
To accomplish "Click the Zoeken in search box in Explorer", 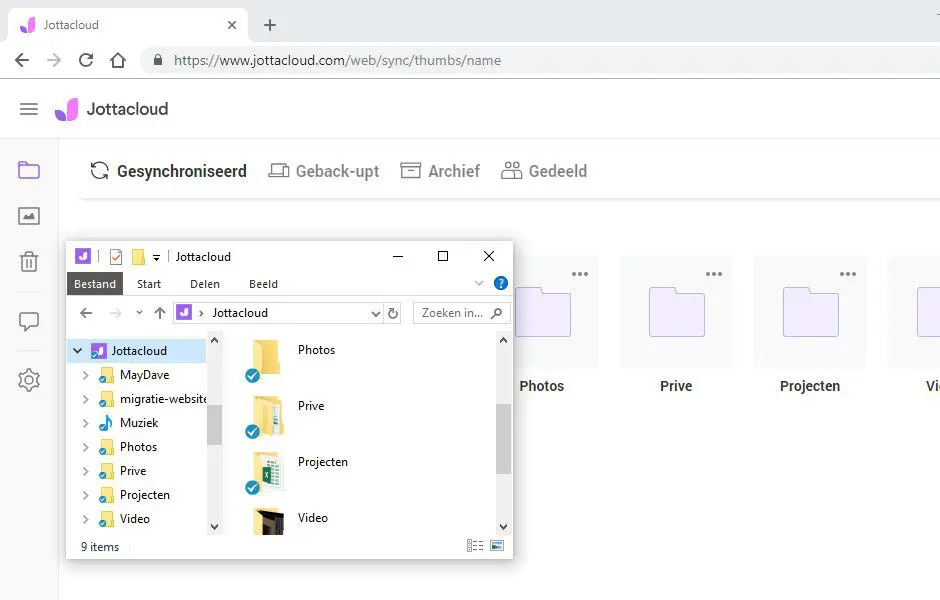I will (x=462, y=313).
